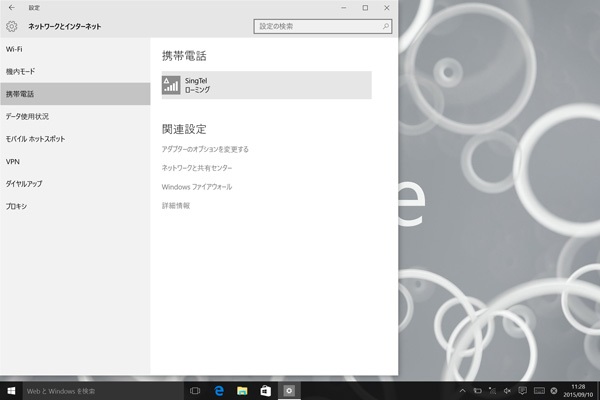Show hidden system tray icons
The image size is (600, 400).
click(463, 391)
